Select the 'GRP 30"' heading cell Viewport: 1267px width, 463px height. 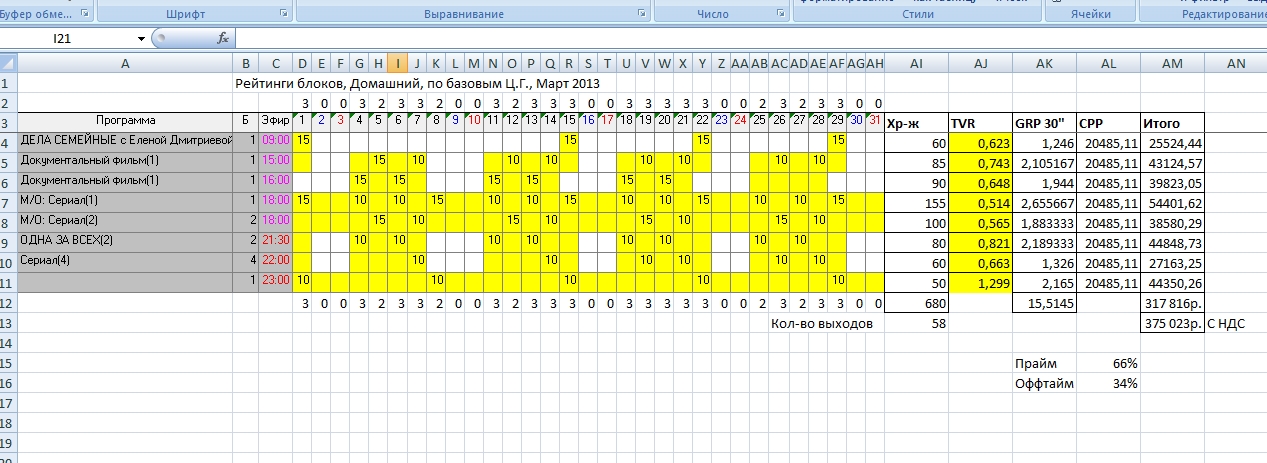pyautogui.click(x=1044, y=122)
